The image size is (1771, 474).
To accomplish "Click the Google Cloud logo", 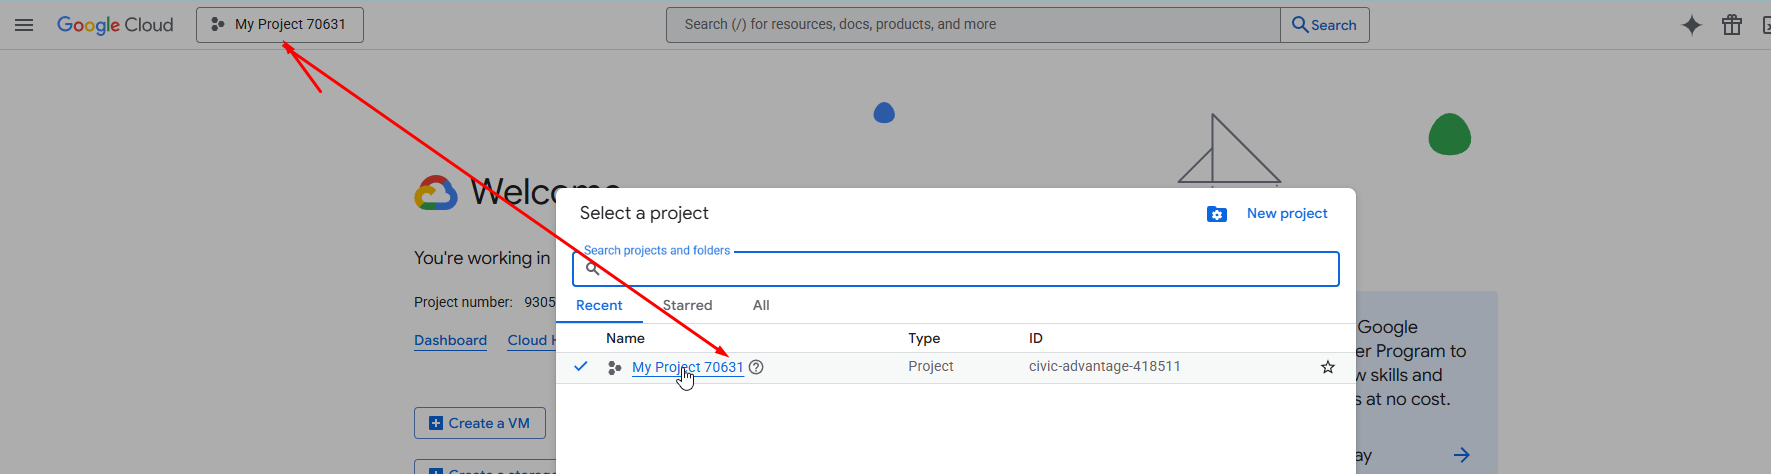I will coord(115,25).
